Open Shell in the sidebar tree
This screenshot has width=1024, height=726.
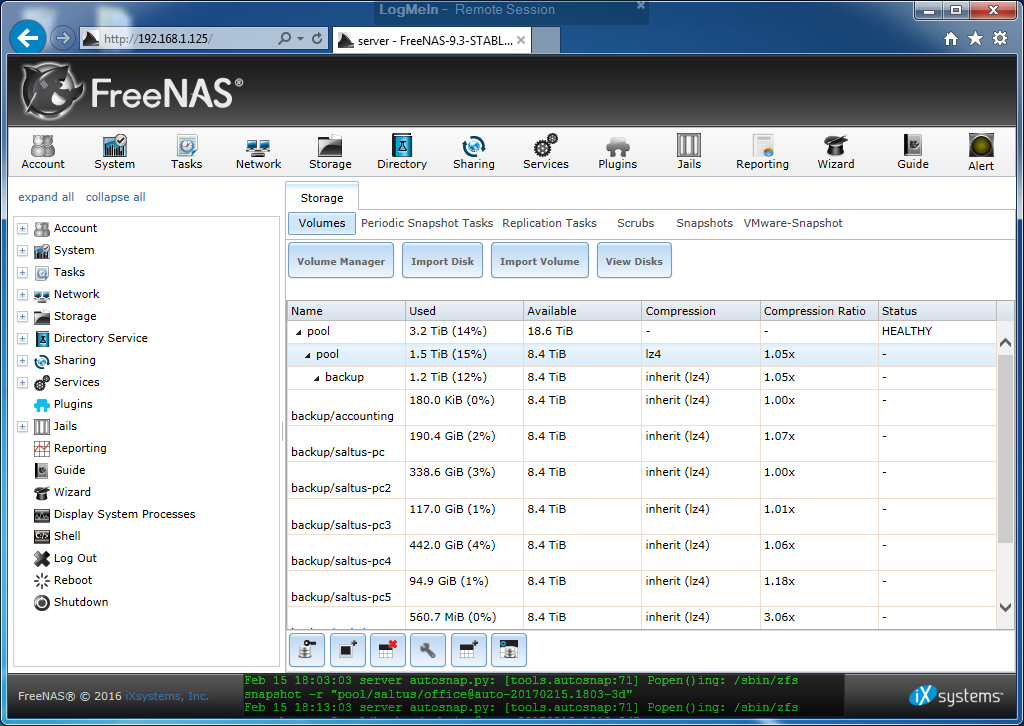(x=67, y=536)
